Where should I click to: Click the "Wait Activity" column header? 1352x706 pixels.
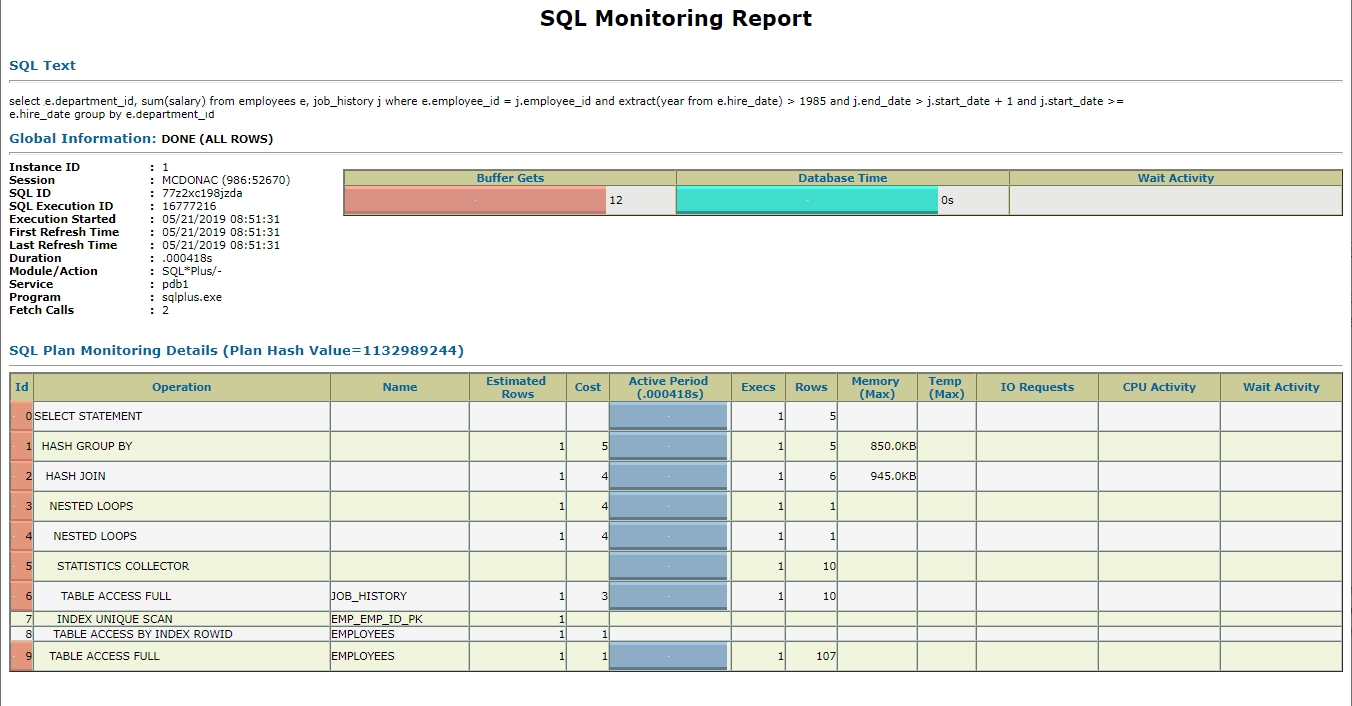pyautogui.click(x=1282, y=387)
